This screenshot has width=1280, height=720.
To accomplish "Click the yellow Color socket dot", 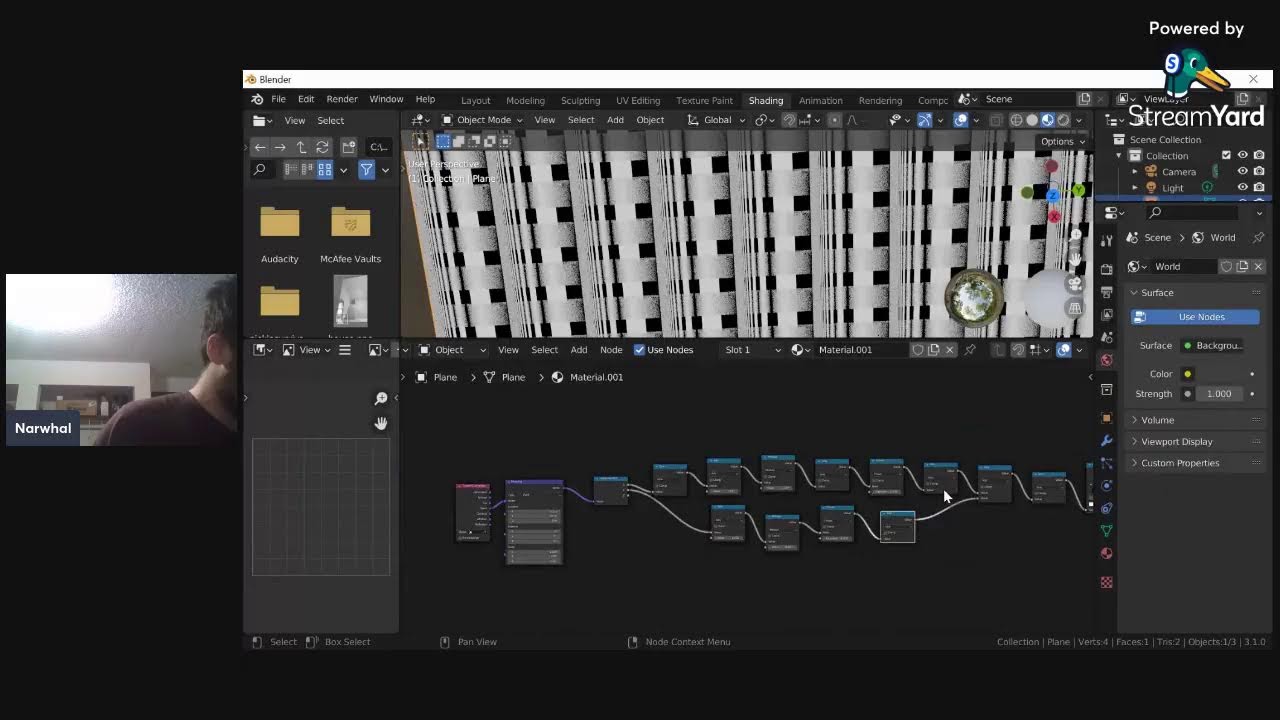I will coord(1187,374).
